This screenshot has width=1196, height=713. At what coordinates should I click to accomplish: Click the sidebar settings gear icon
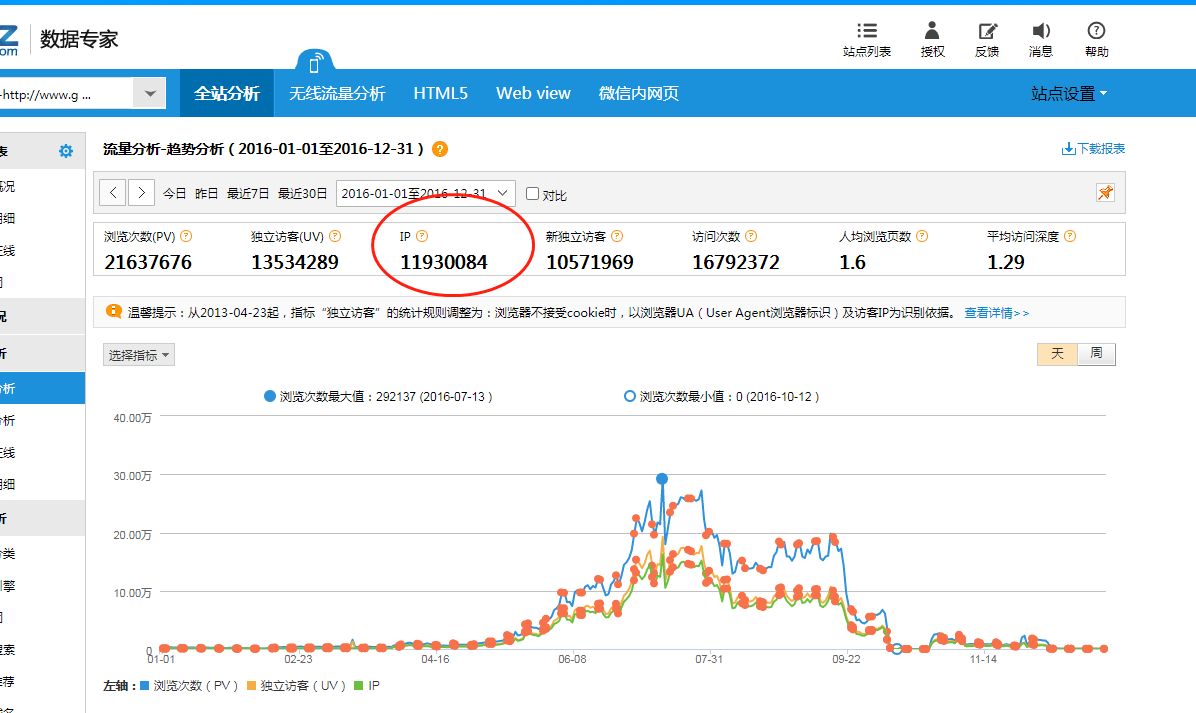(x=66, y=151)
